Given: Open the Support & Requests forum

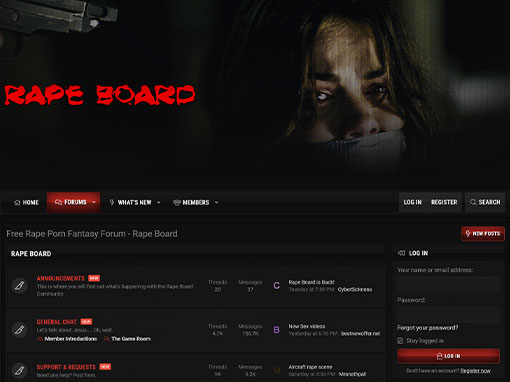Looking at the screenshot, I should tap(66, 367).
